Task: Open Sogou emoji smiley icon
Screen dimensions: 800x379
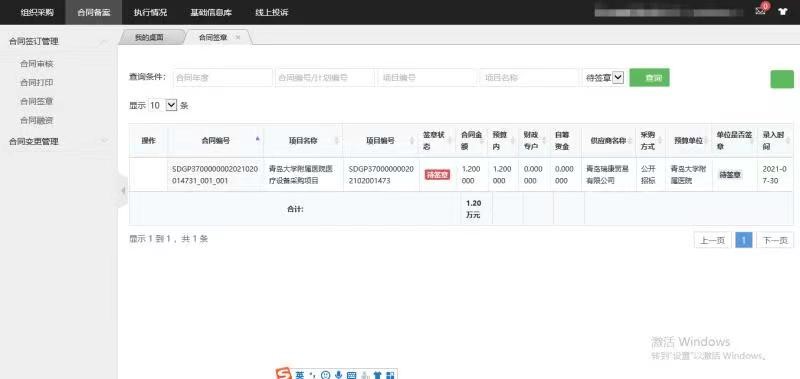Action: point(326,375)
